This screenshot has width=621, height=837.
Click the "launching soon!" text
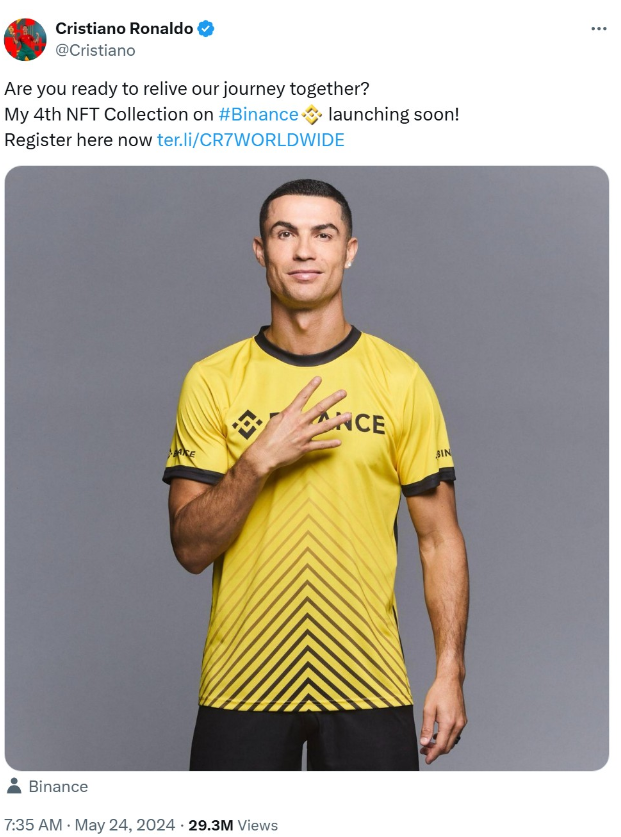pos(394,114)
